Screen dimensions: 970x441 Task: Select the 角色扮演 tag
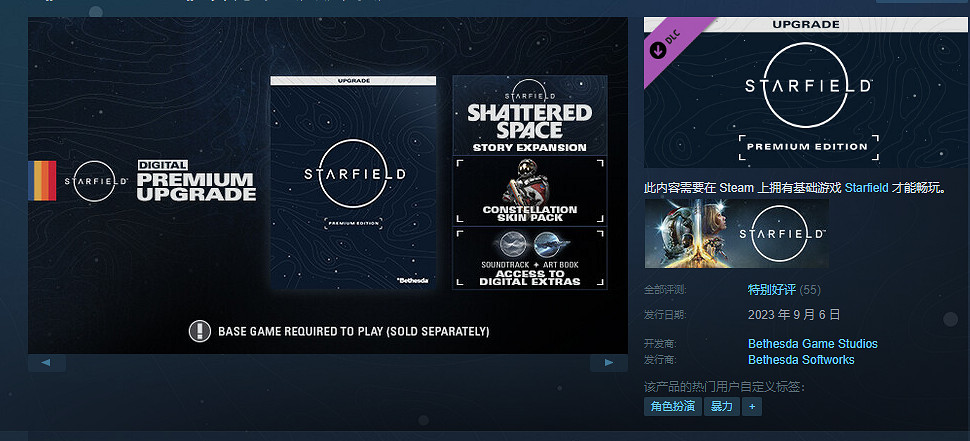coord(672,407)
